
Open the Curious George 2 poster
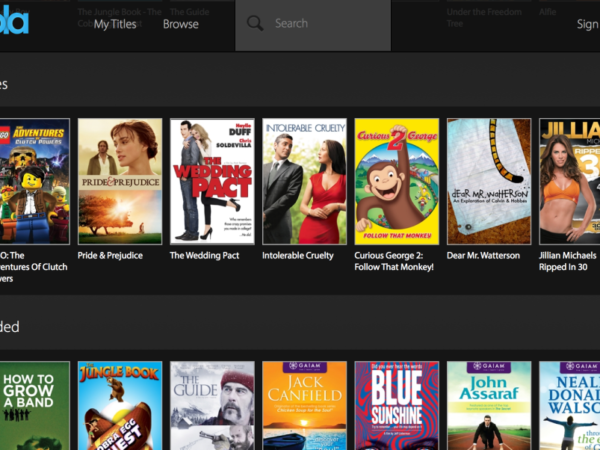(x=396, y=181)
